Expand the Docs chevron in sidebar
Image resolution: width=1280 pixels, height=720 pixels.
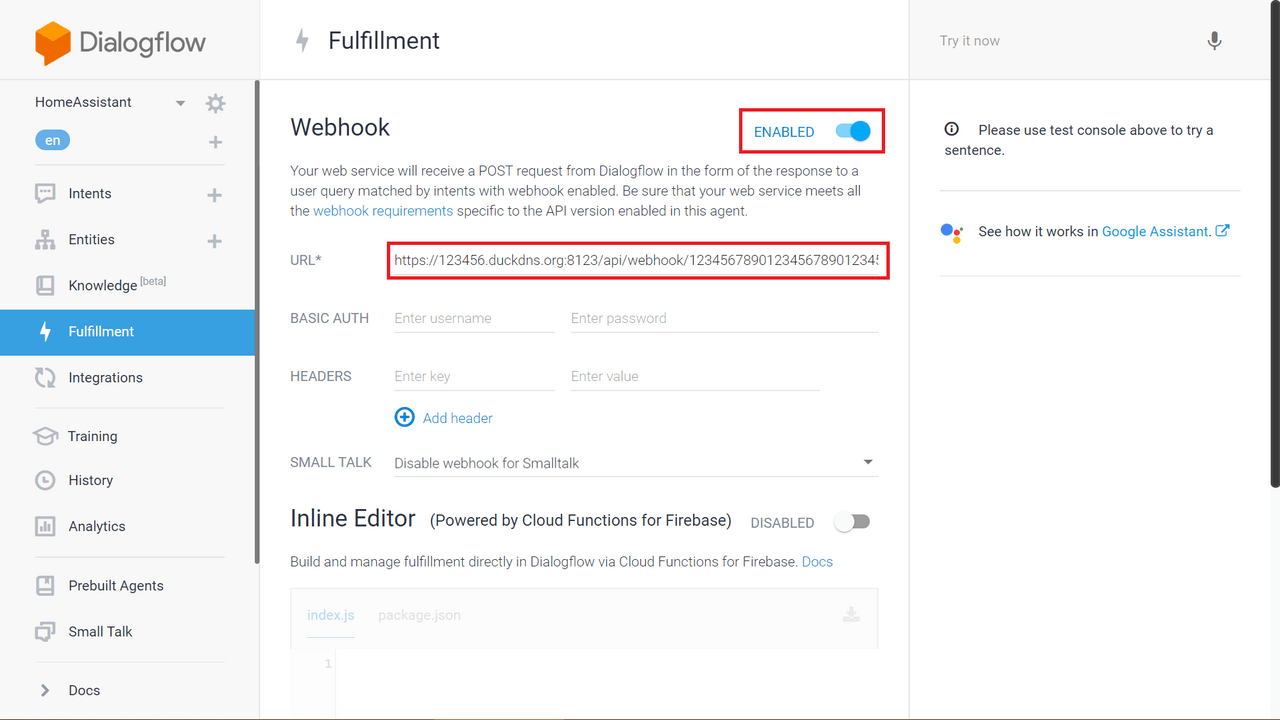[44, 690]
